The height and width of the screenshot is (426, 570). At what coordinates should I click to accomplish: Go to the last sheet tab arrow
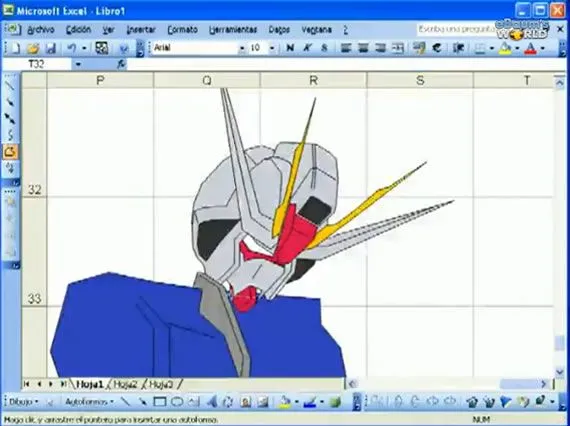pyautogui.click(x=64, y=384)
